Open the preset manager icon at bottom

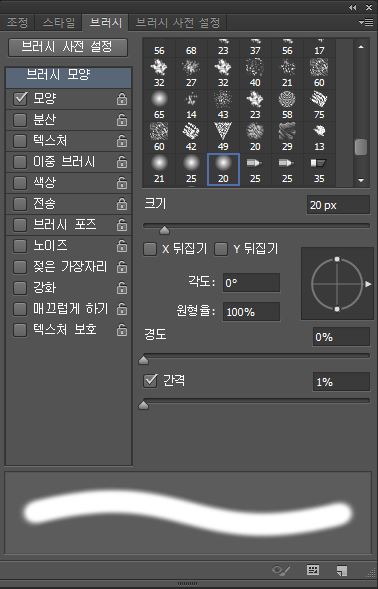pos(313,570)
